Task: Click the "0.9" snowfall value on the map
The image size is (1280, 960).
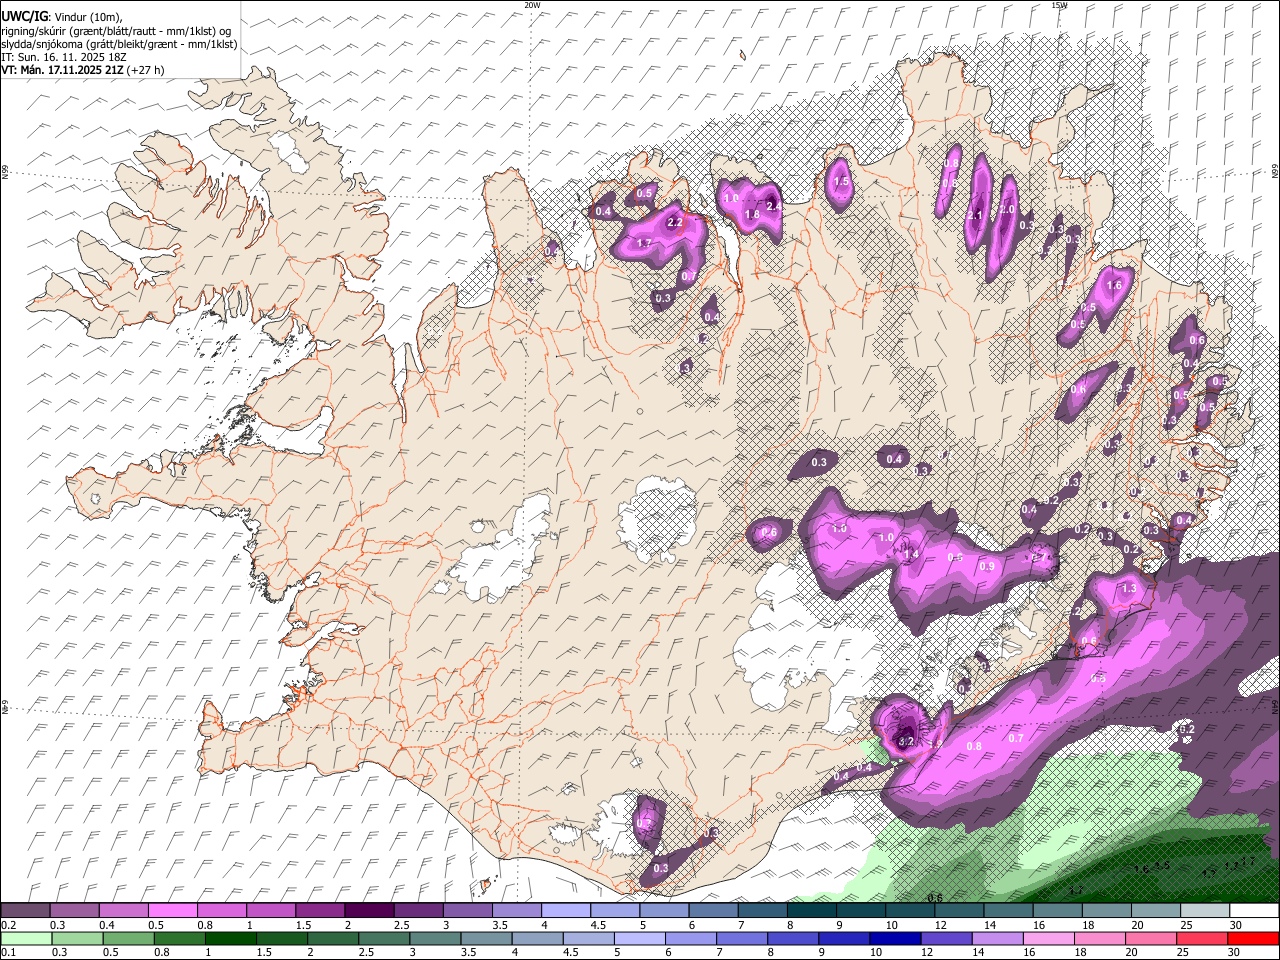Action: (987, 566)
